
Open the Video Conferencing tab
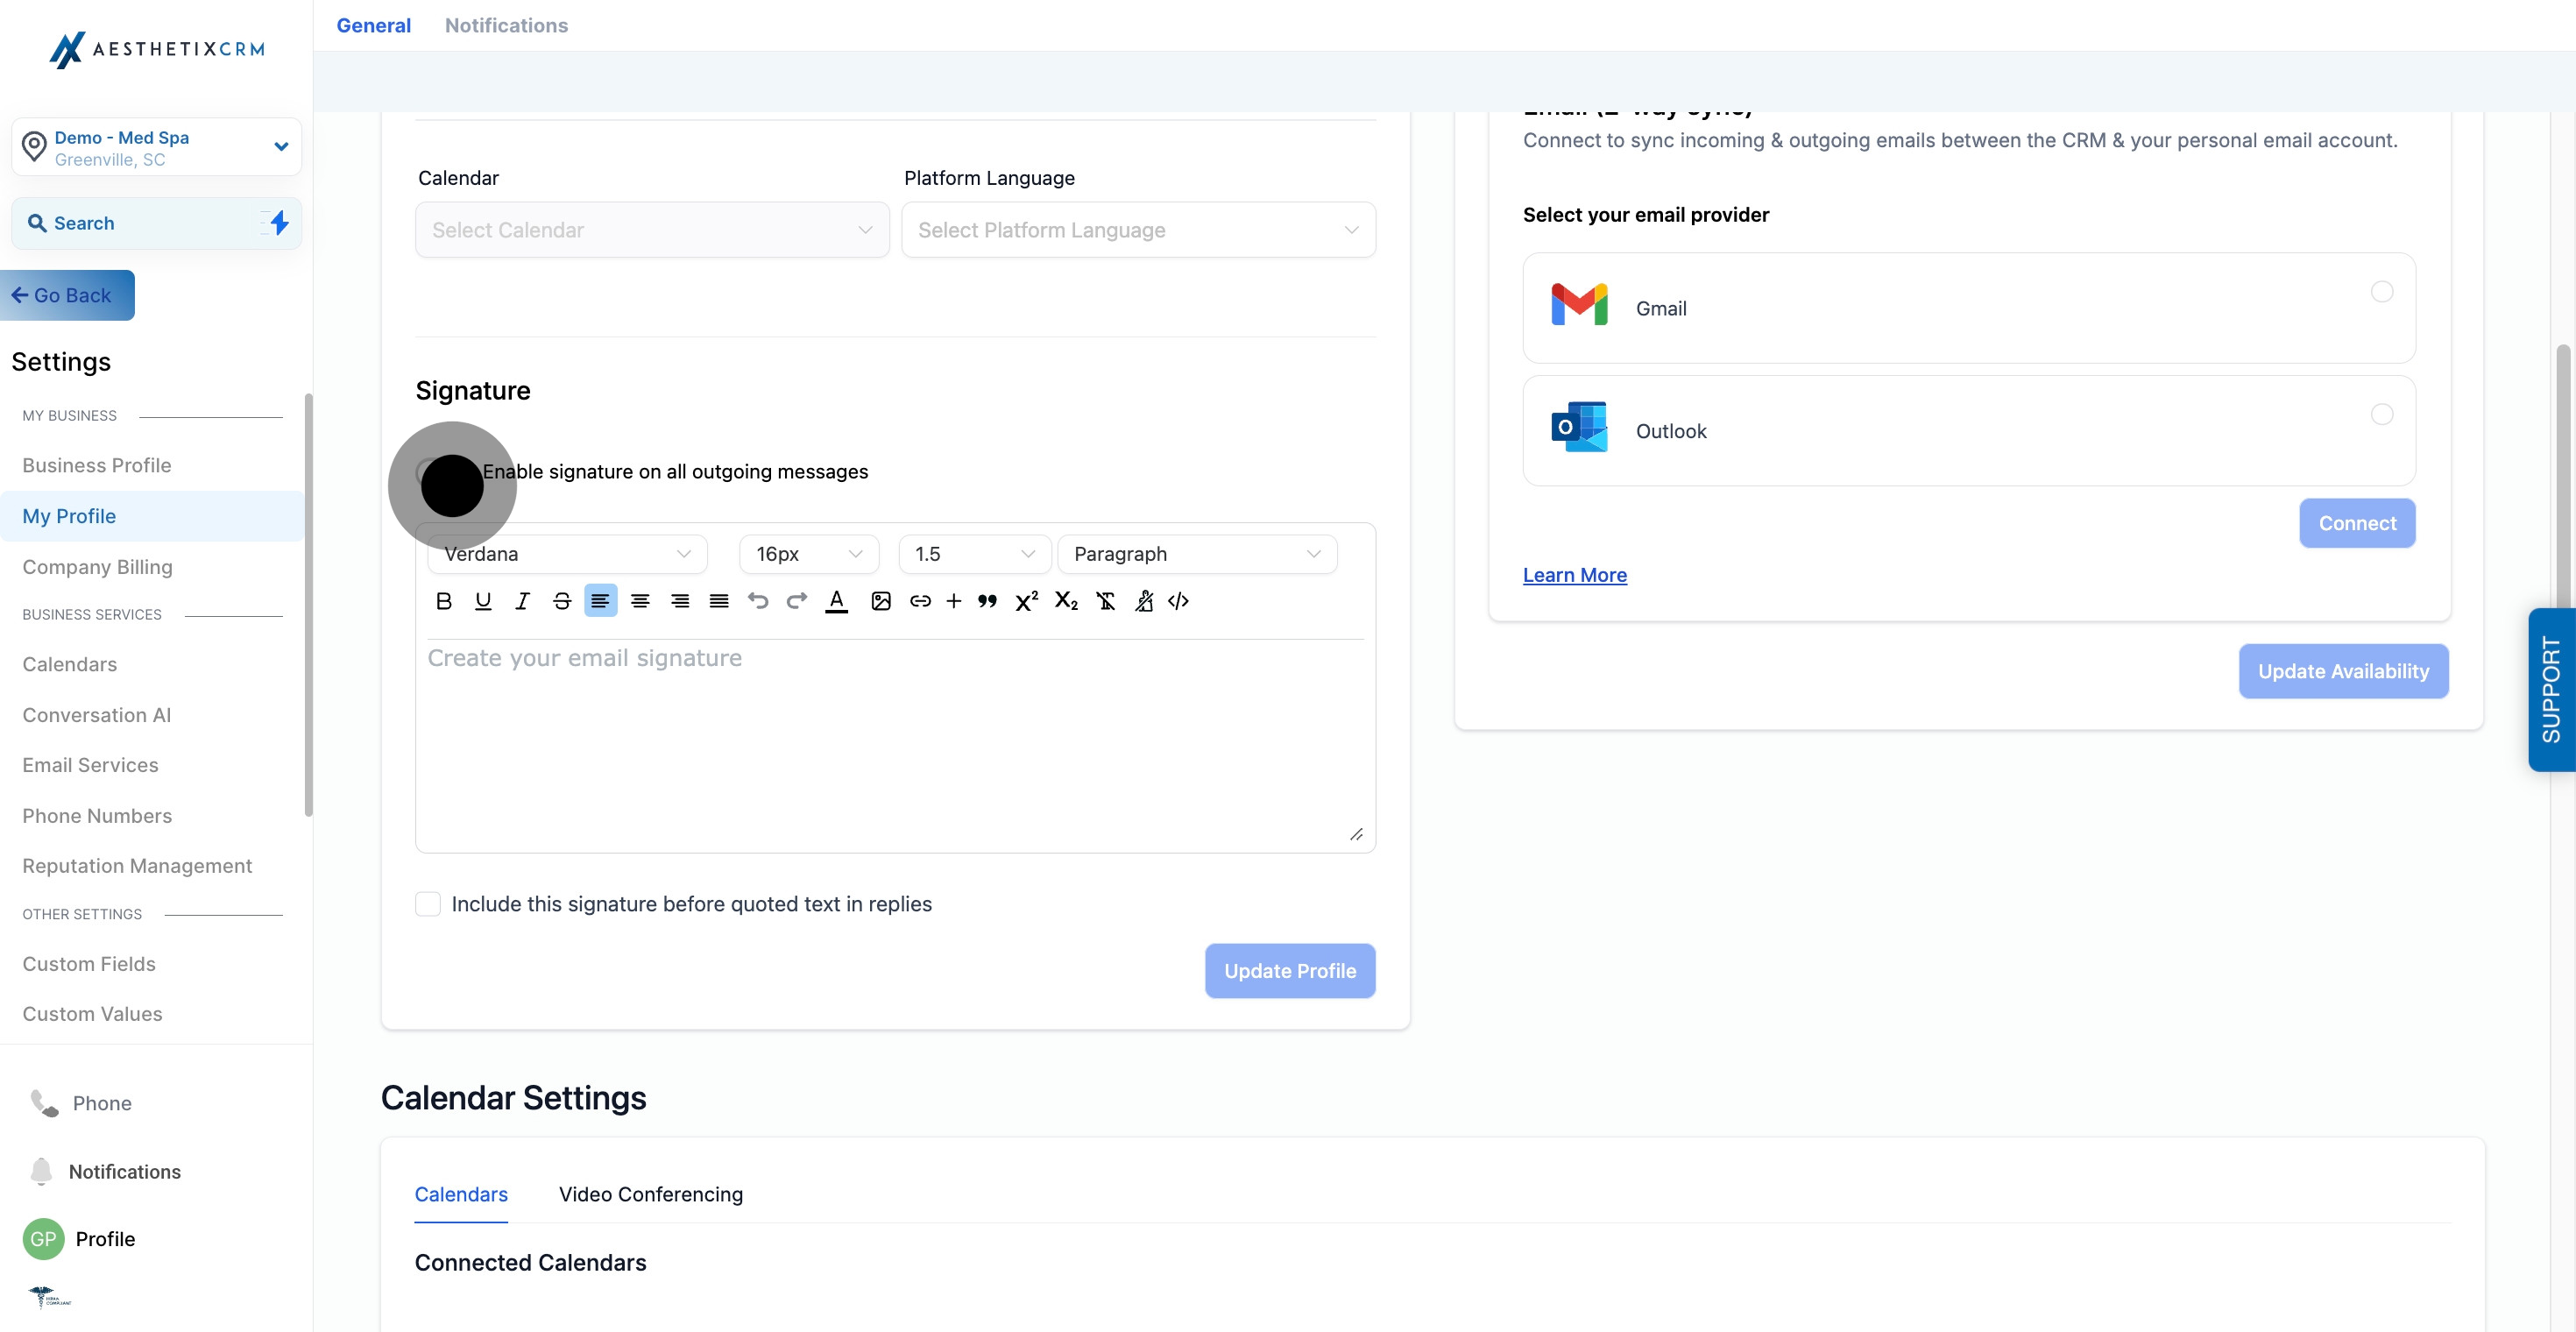click(x=650, y=1194)
